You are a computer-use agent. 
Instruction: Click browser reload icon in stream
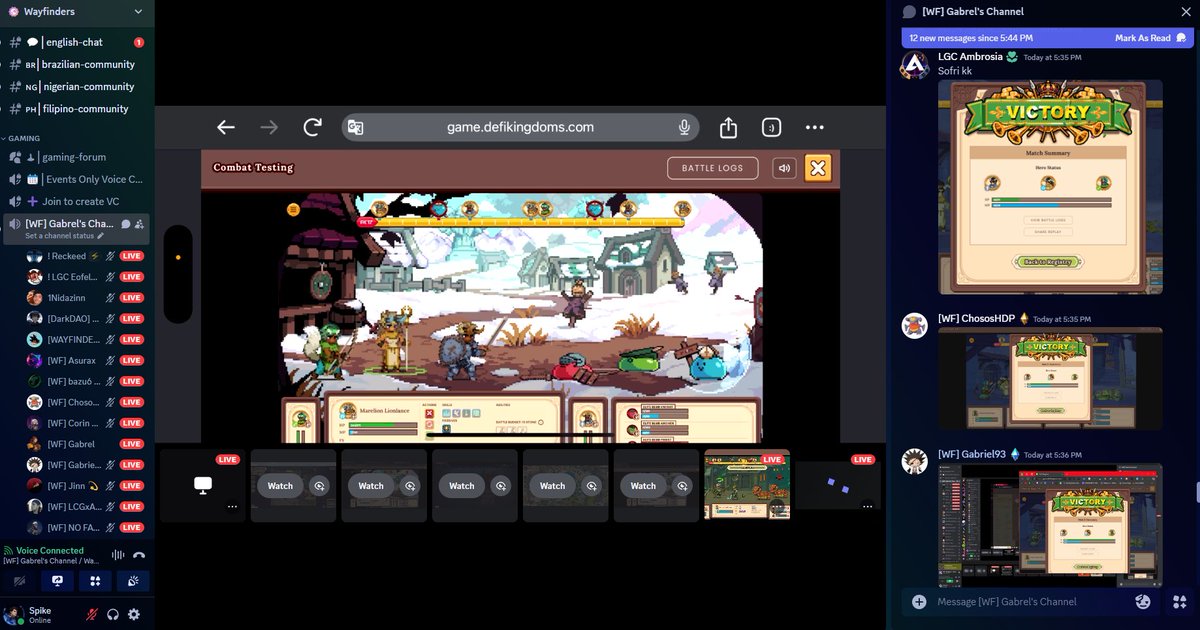coord(313,127)
